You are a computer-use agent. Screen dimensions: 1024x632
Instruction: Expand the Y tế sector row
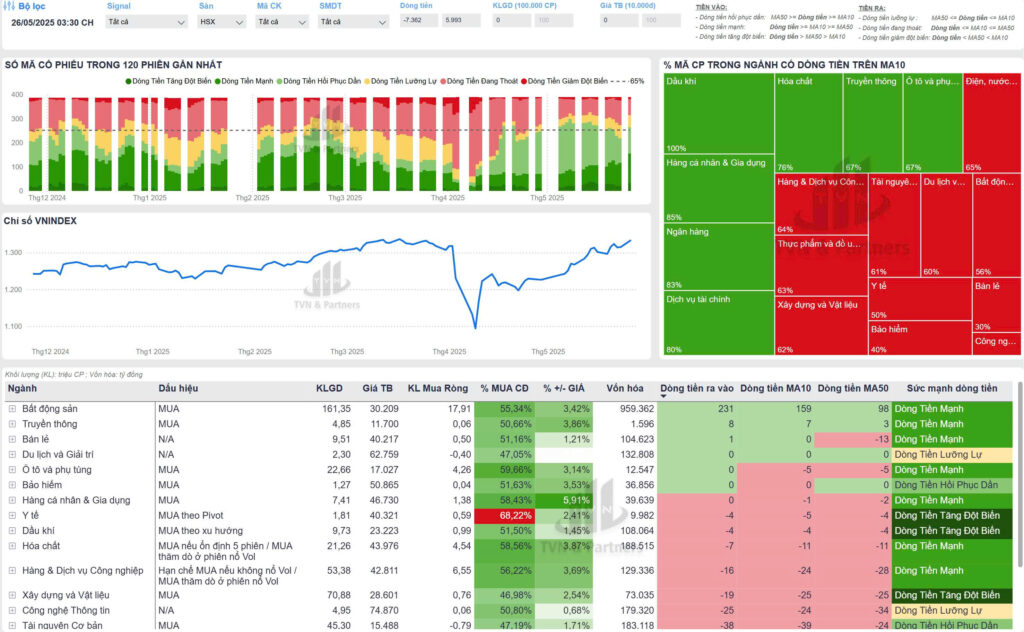tap(12, 516)
